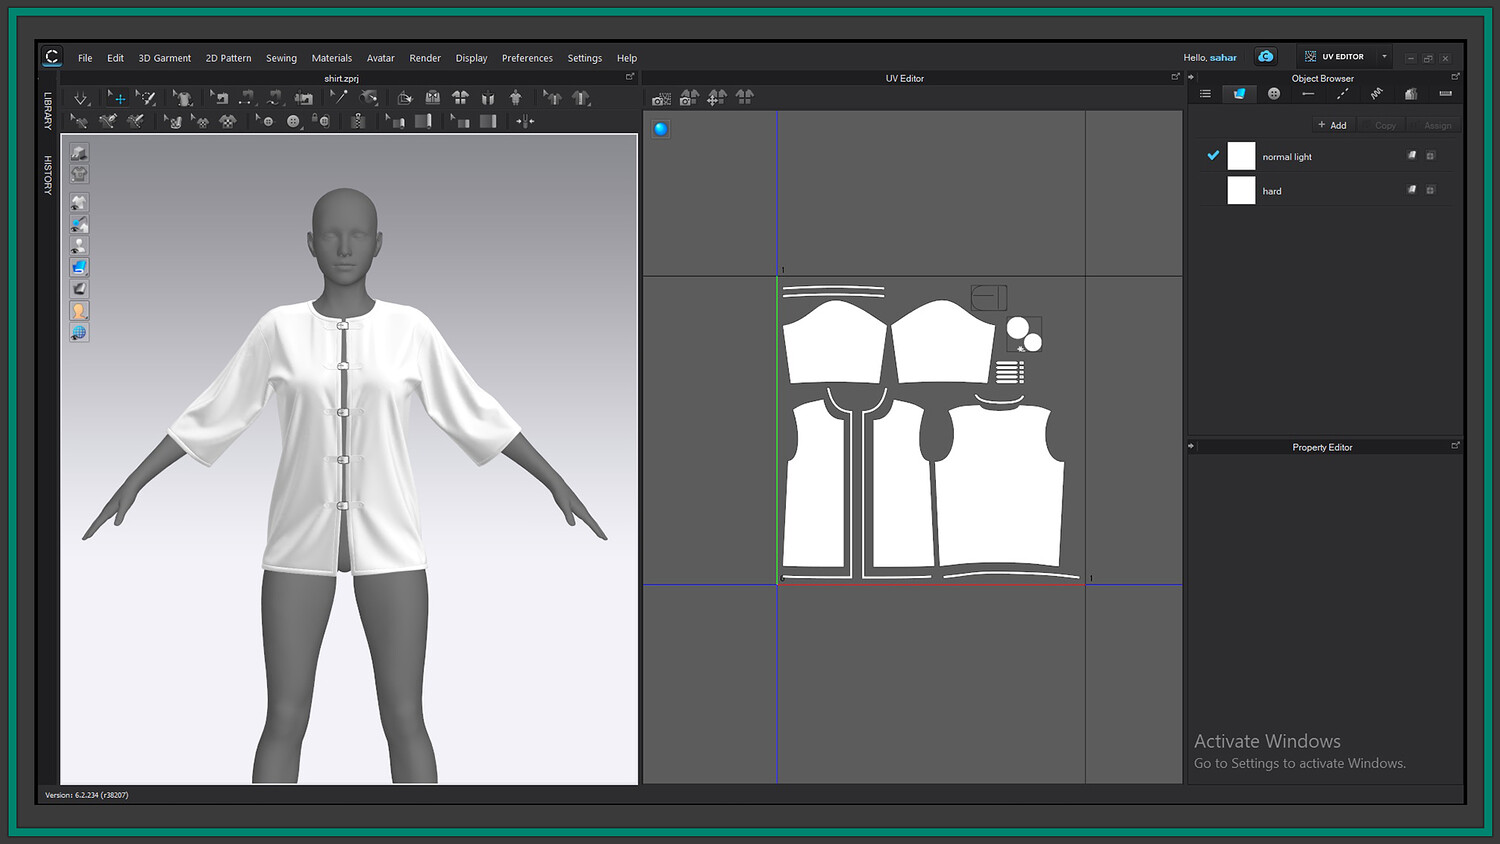The width and height of the screenshot is (1500, 844).
Task: Select the Zipper tool in 3D toolbar
Action: point(358,121)
